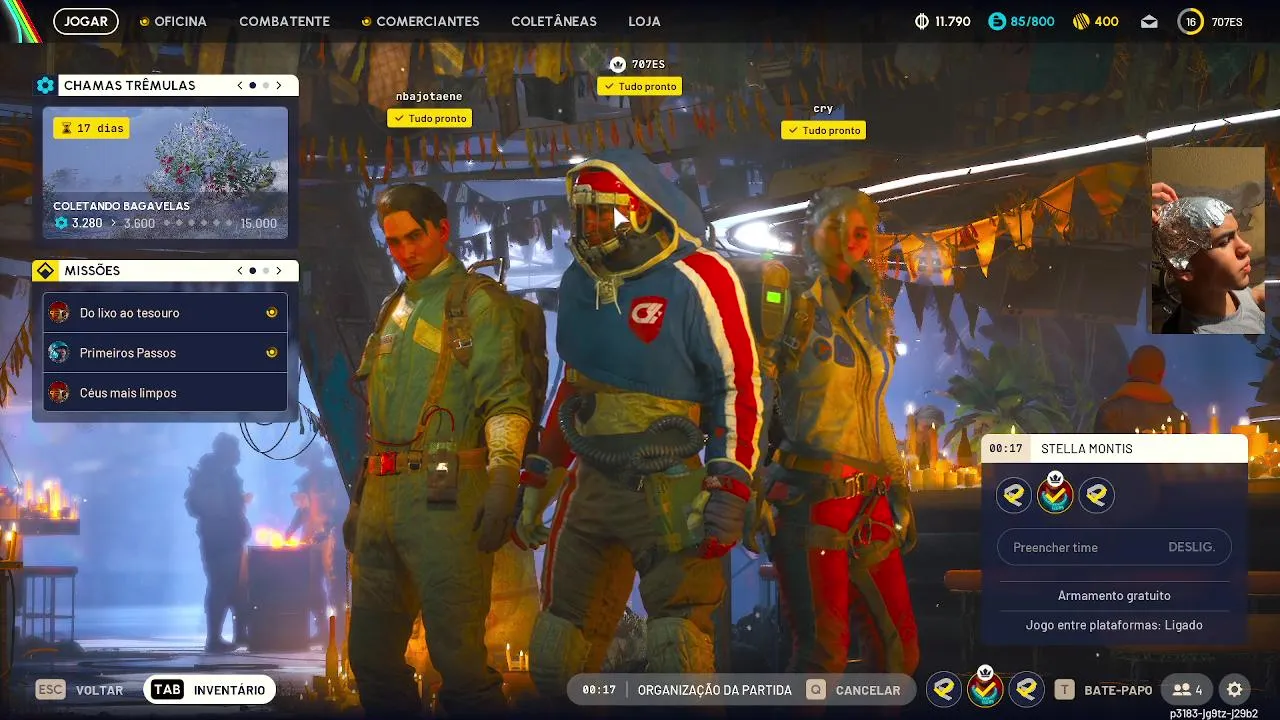Click the Céus mais limpos trader portrait
Image resolution: width=1280 pixels, height=720 pixels.
click(x=59, y=393)
